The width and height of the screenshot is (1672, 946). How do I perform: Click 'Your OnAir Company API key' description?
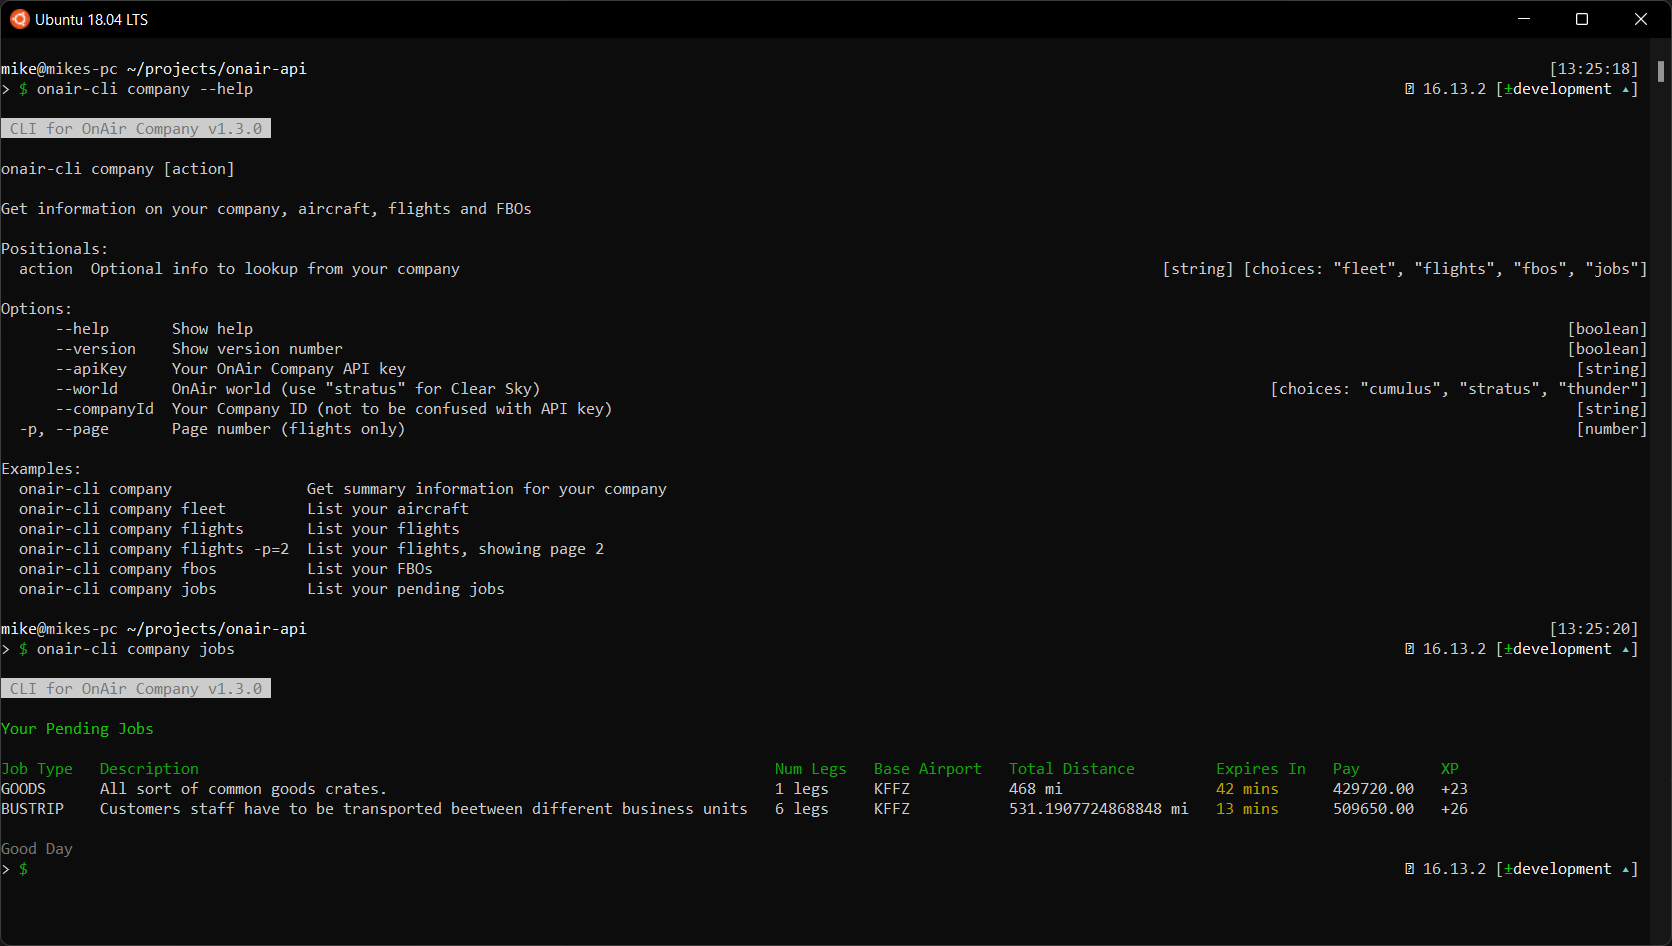coord(289,369)
